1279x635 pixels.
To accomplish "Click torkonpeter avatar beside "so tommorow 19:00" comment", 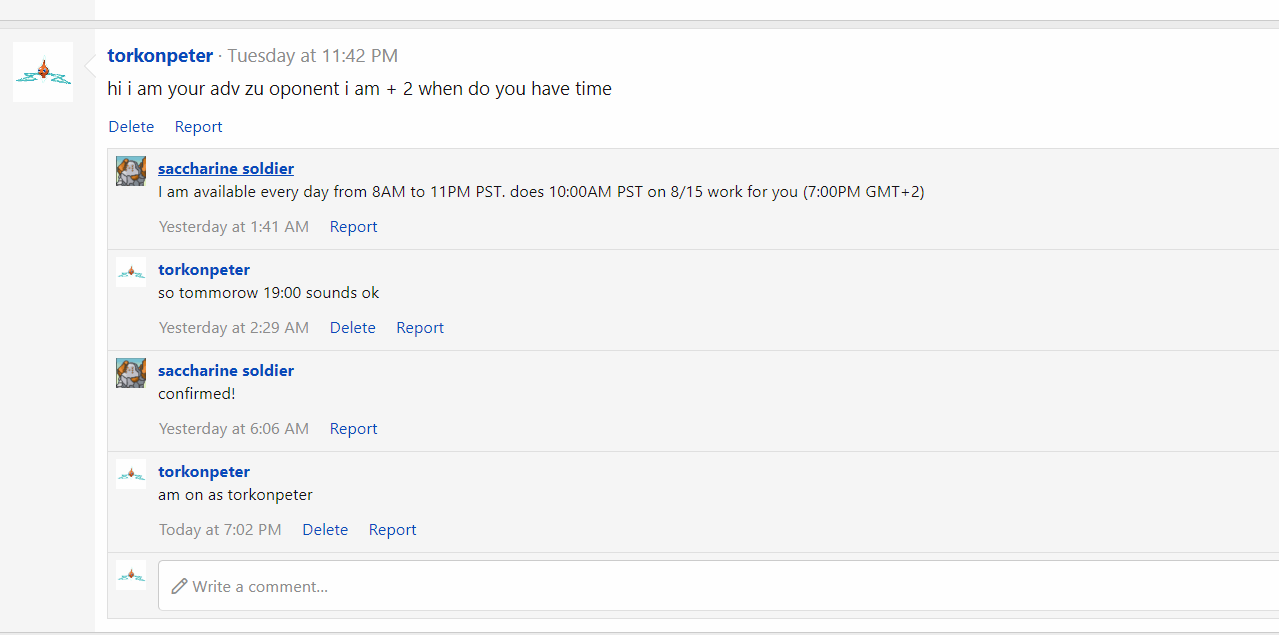I will (x=131, y=272).
